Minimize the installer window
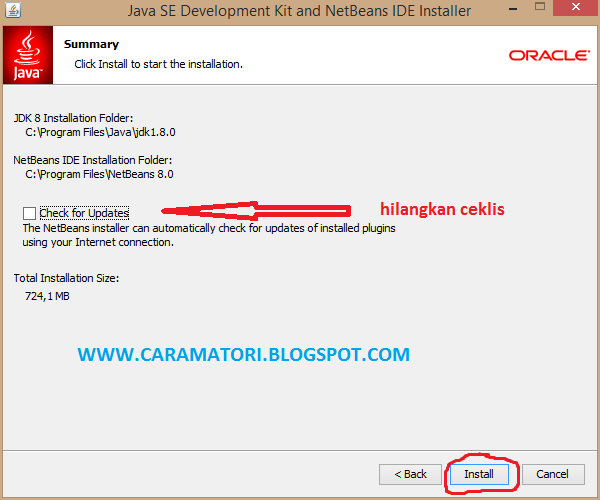This screenshot has width=600, height=500. coord(513,8)
